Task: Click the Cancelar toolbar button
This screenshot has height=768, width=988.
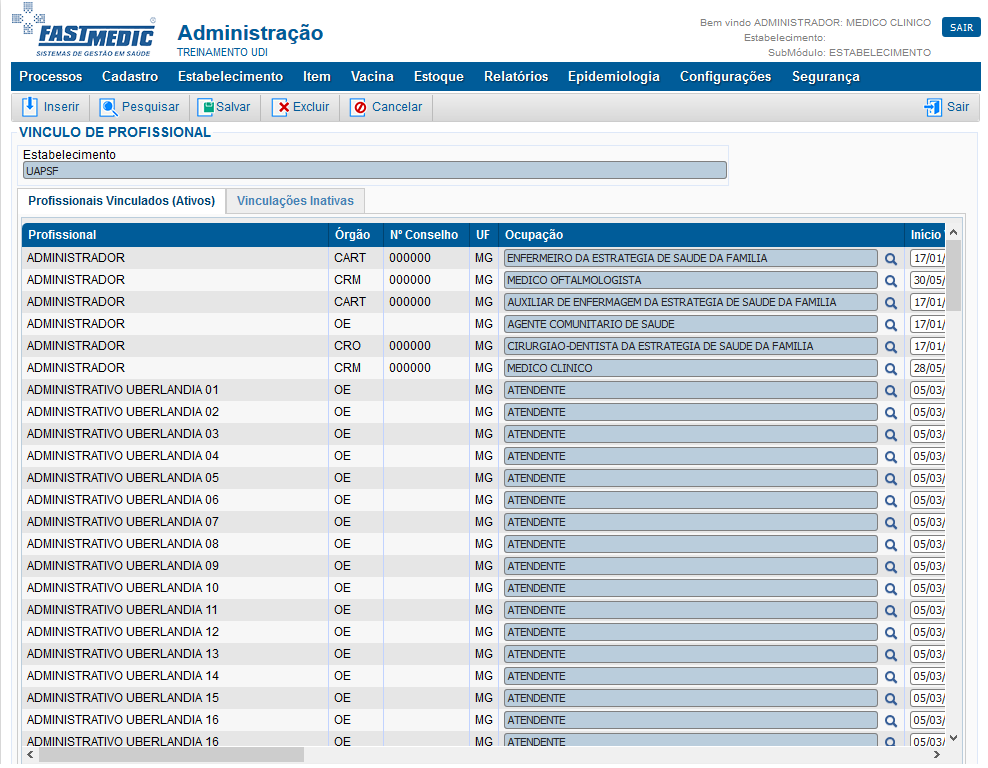Action: coord(386,107)
